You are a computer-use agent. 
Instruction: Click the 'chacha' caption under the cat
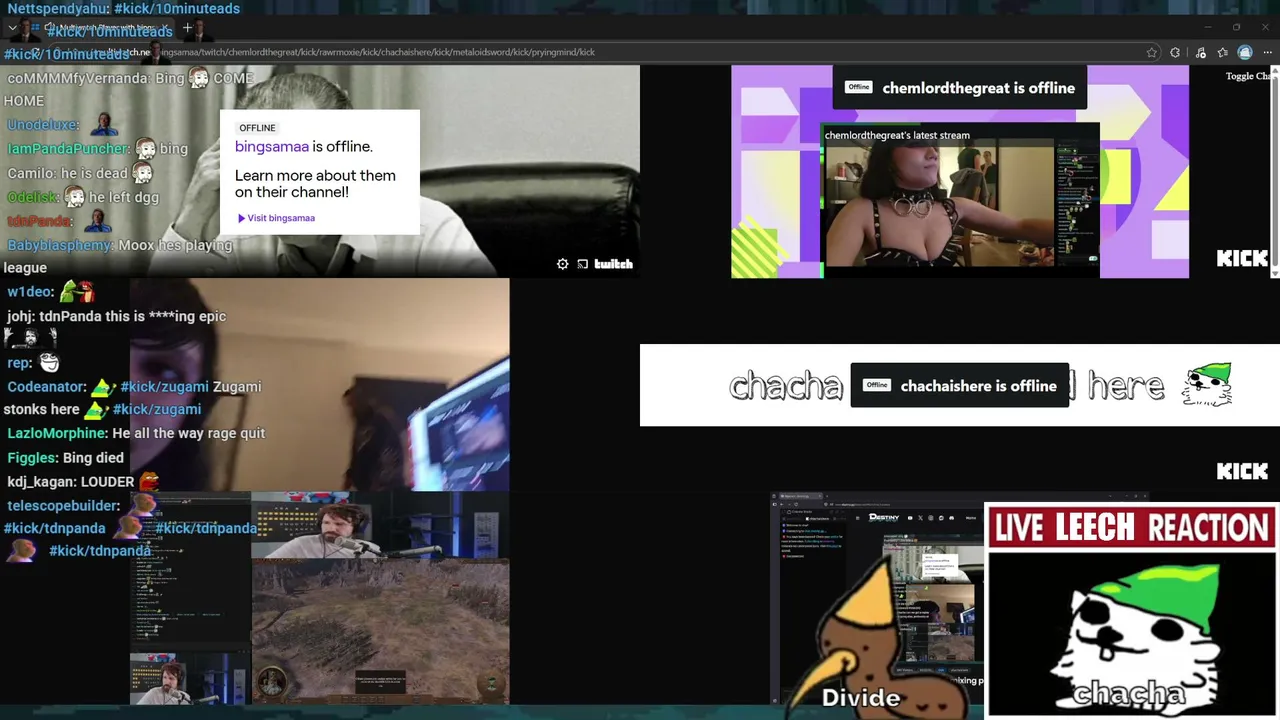pos(1130,693)
